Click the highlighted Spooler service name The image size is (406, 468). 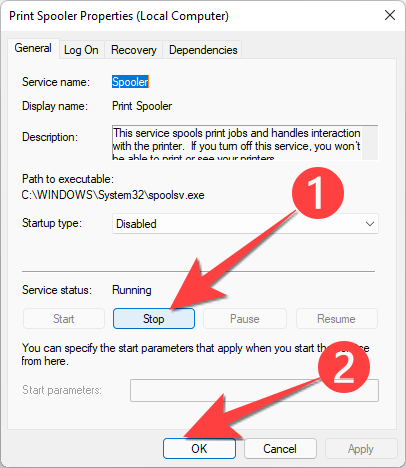coord(130,82)
